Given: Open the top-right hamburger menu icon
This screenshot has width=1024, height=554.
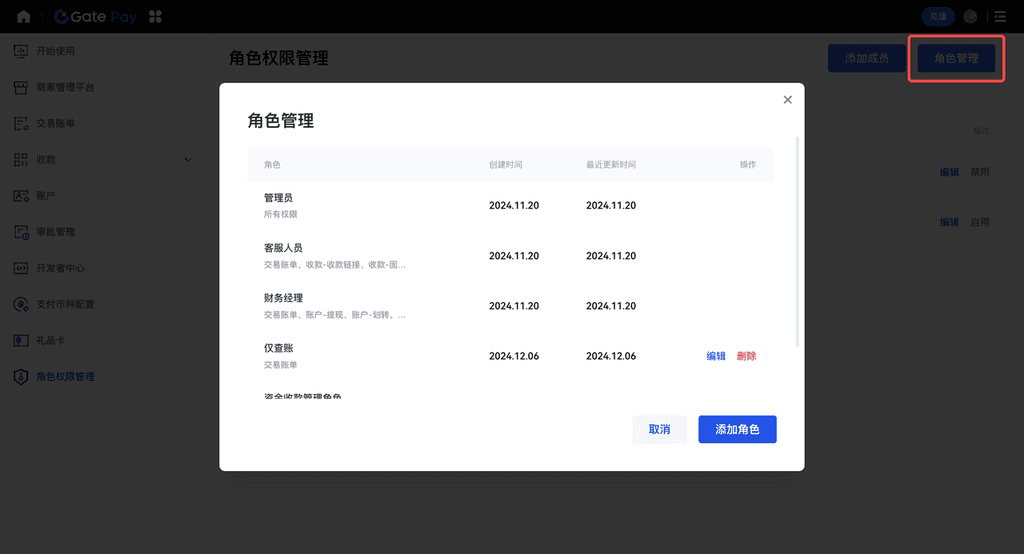Looking at the screenshot, I should (x=1000, y=16).
